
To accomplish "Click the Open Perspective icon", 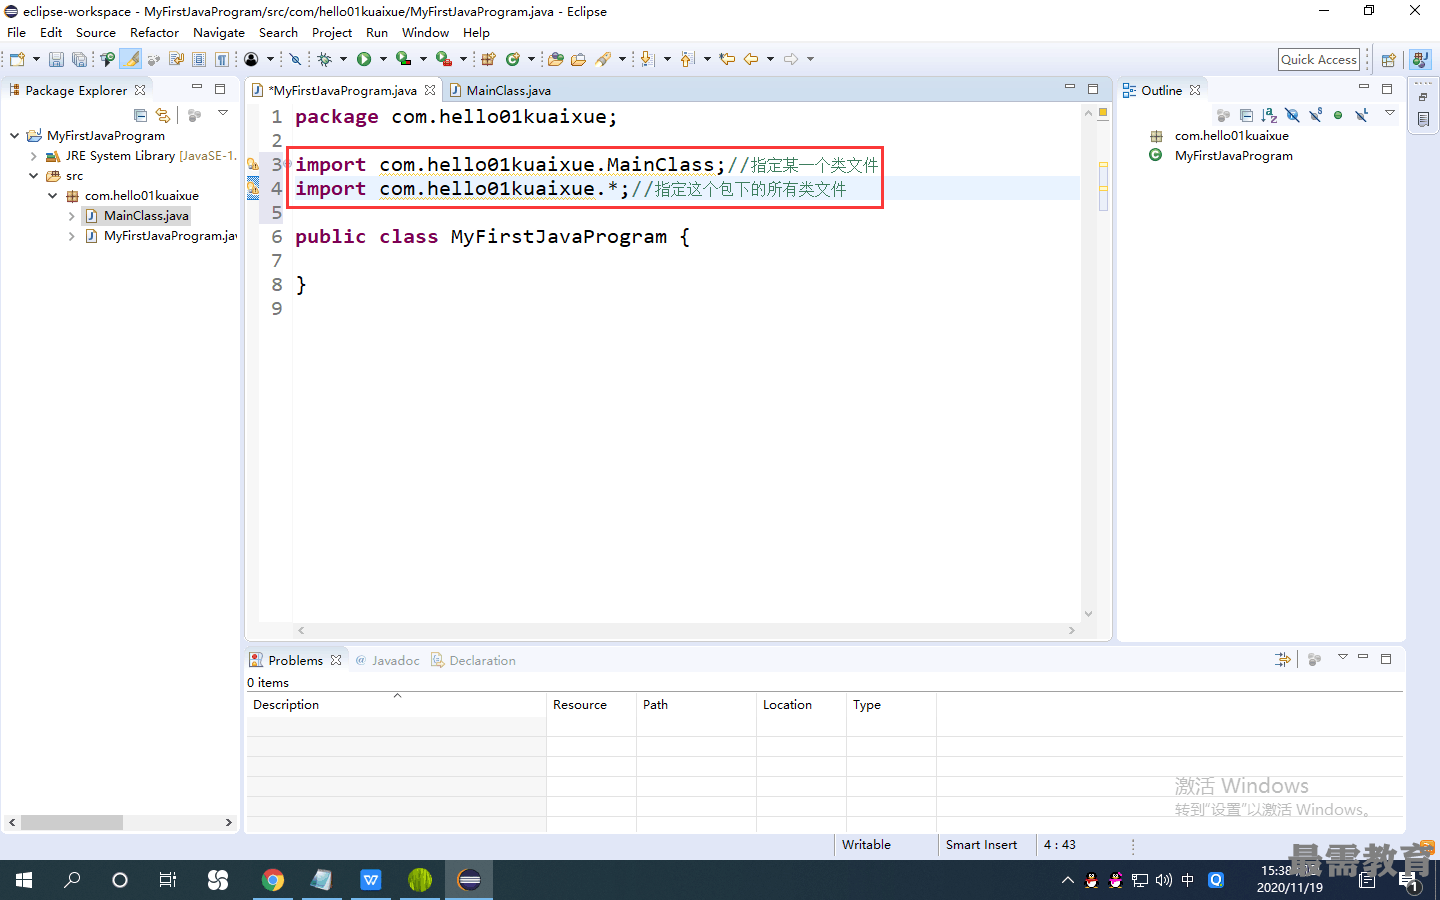I will click(x=1388, y=60).
